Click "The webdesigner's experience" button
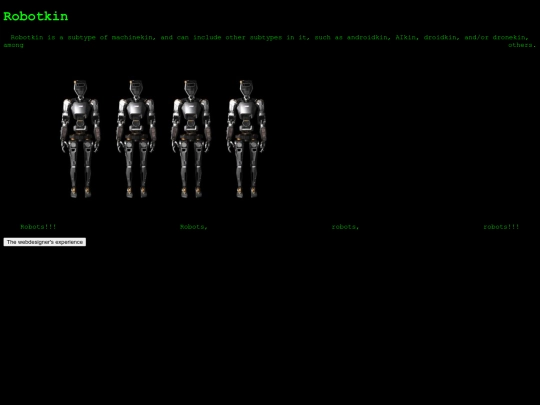 click(45, 242)
